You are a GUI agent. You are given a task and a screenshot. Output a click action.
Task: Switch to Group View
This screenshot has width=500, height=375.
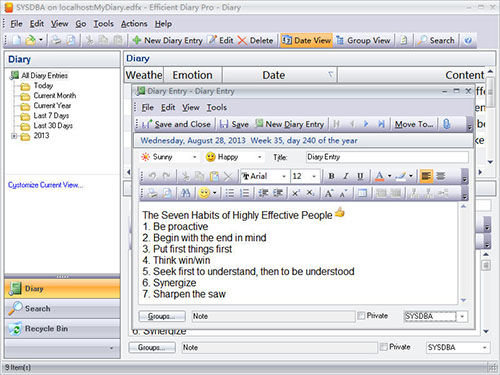click(363, 41)
